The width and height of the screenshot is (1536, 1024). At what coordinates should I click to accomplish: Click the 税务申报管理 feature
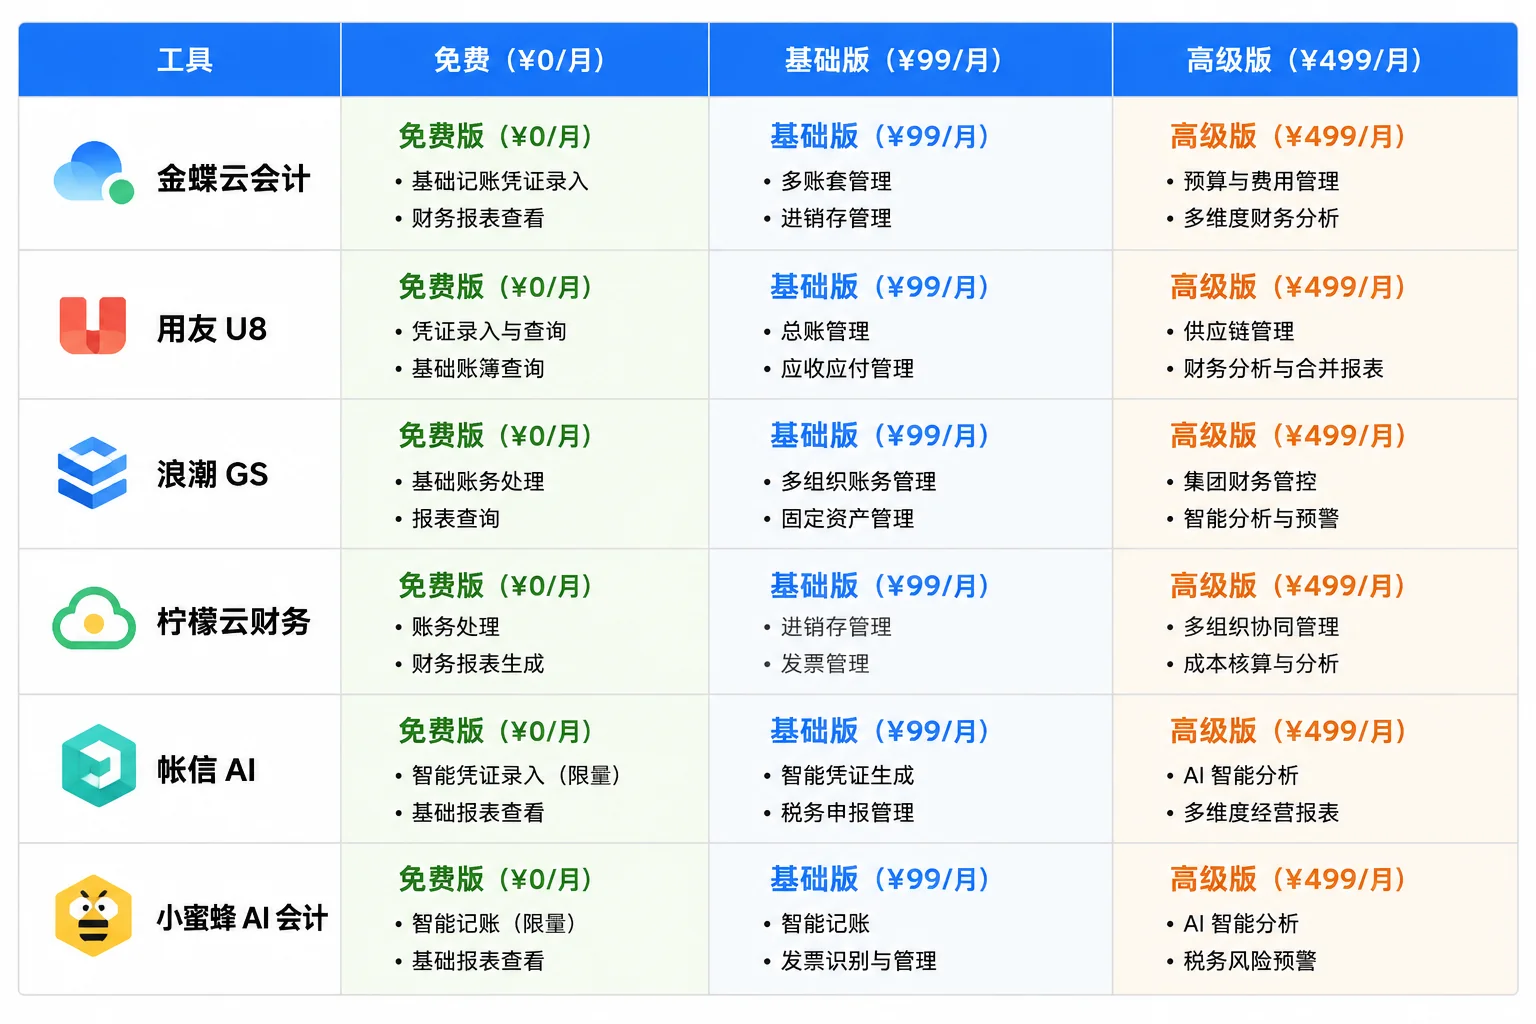847,812
